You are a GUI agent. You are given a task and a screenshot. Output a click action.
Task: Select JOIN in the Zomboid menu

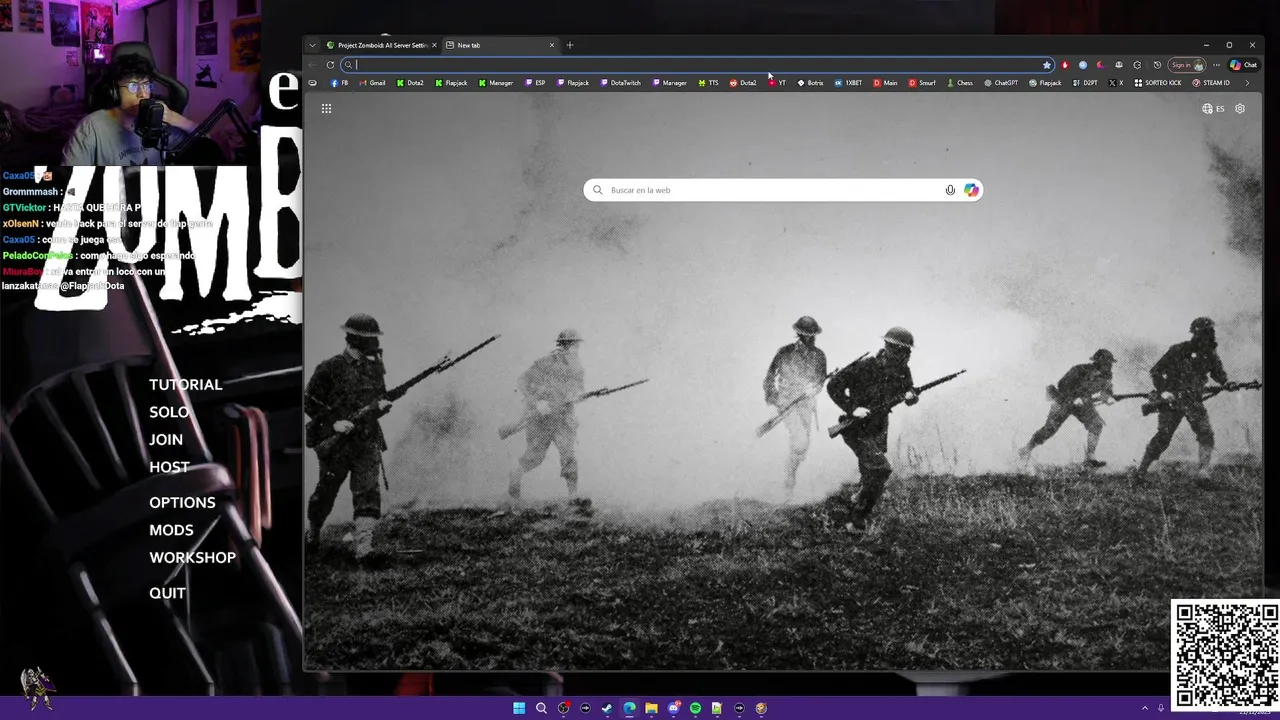[x=166, y=440]
